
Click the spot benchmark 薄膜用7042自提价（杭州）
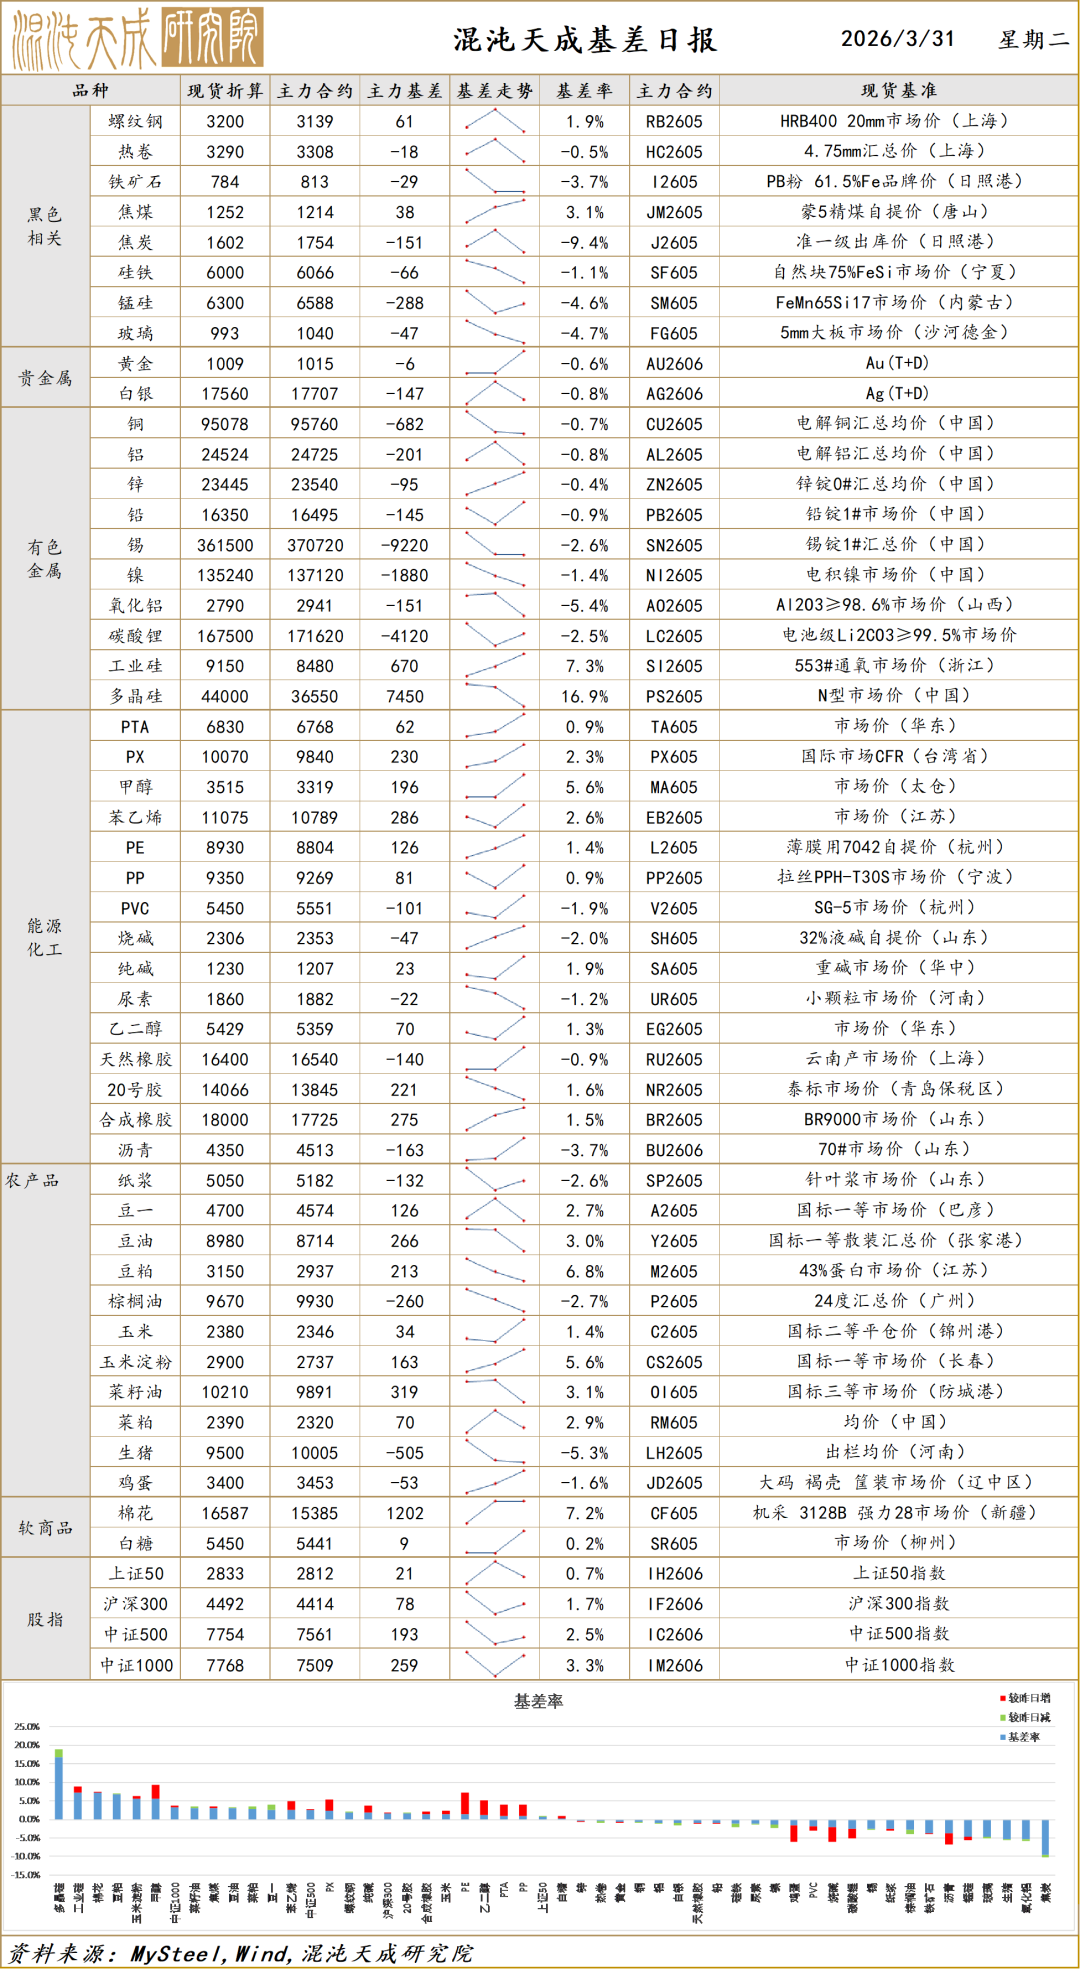coord(895,847)
